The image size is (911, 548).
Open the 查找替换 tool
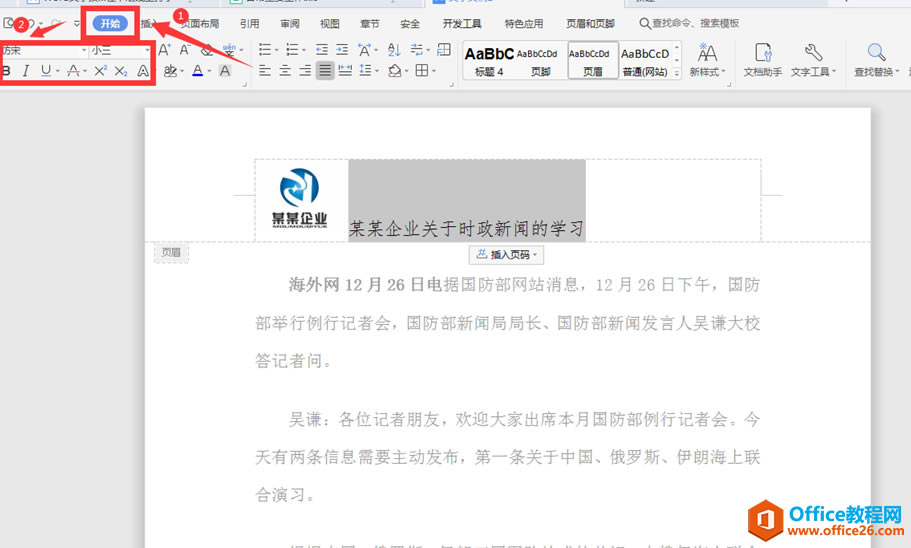tap(876, 61)
